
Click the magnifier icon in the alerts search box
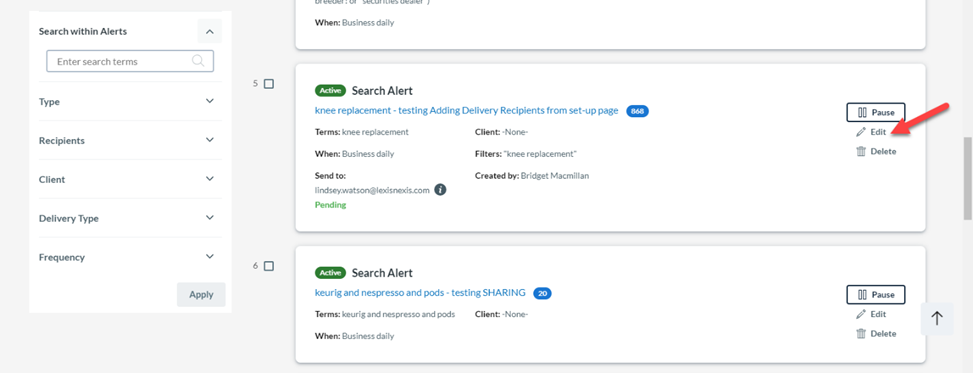click(x=198, y=61)
